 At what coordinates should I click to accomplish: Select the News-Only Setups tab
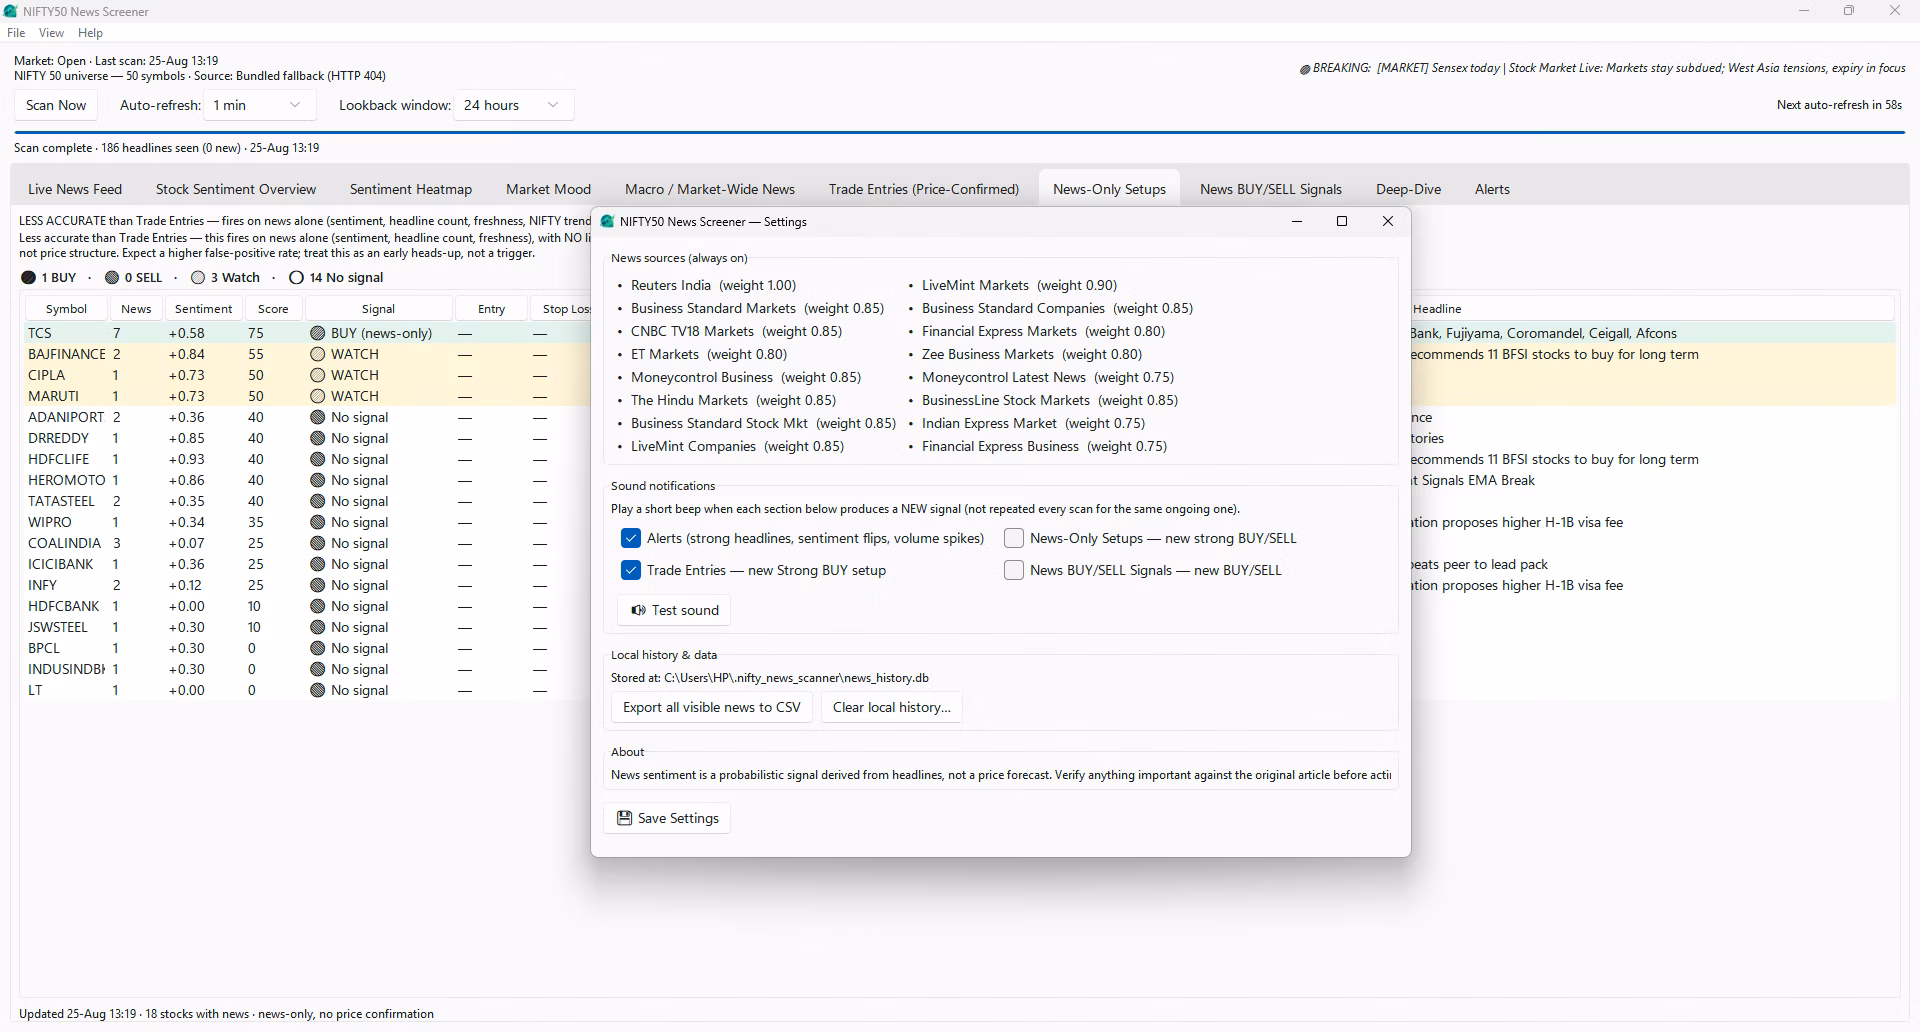point(1109,189)
